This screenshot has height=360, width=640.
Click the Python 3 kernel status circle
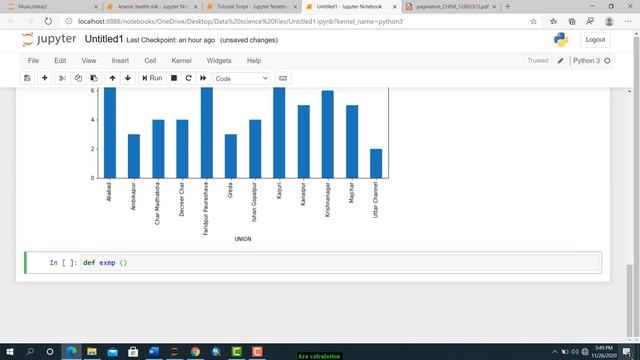click(x=607, y=60)
